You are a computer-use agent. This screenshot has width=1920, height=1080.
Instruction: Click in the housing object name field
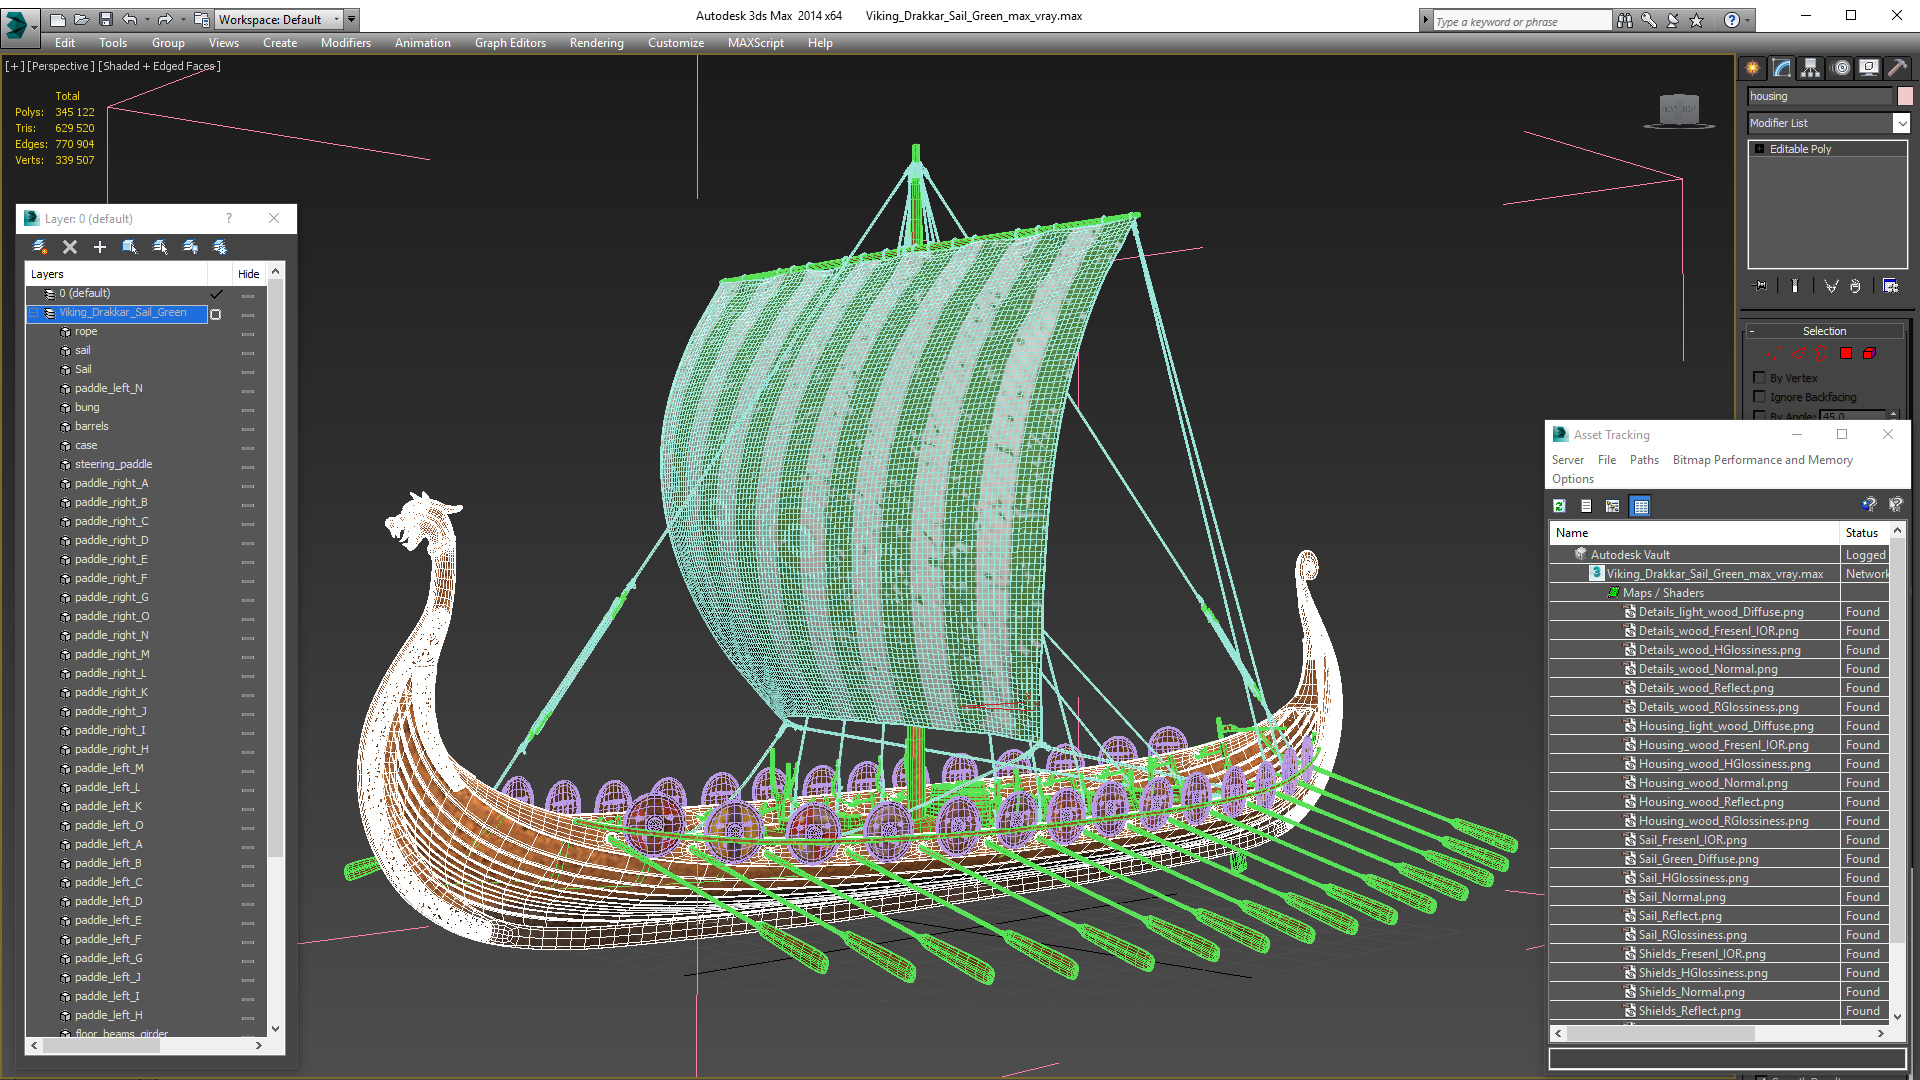coord(1819,96)
